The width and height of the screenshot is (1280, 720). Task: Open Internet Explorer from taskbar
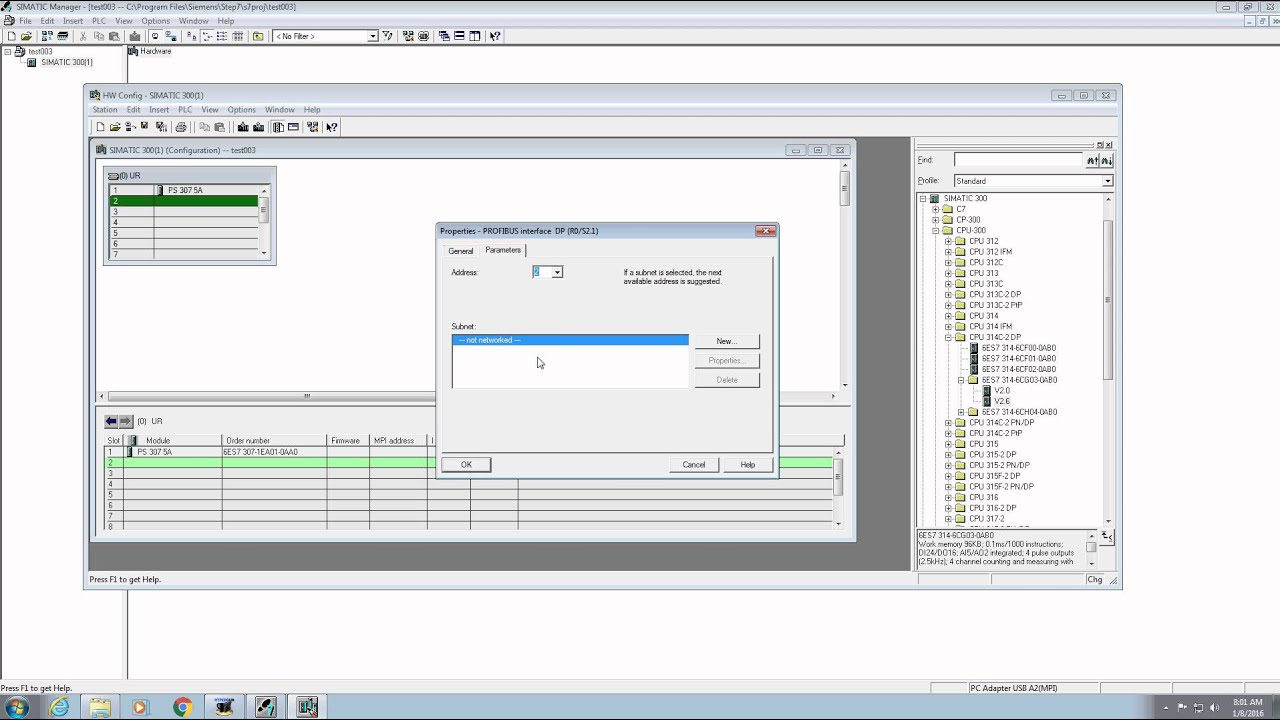[59, 707]
